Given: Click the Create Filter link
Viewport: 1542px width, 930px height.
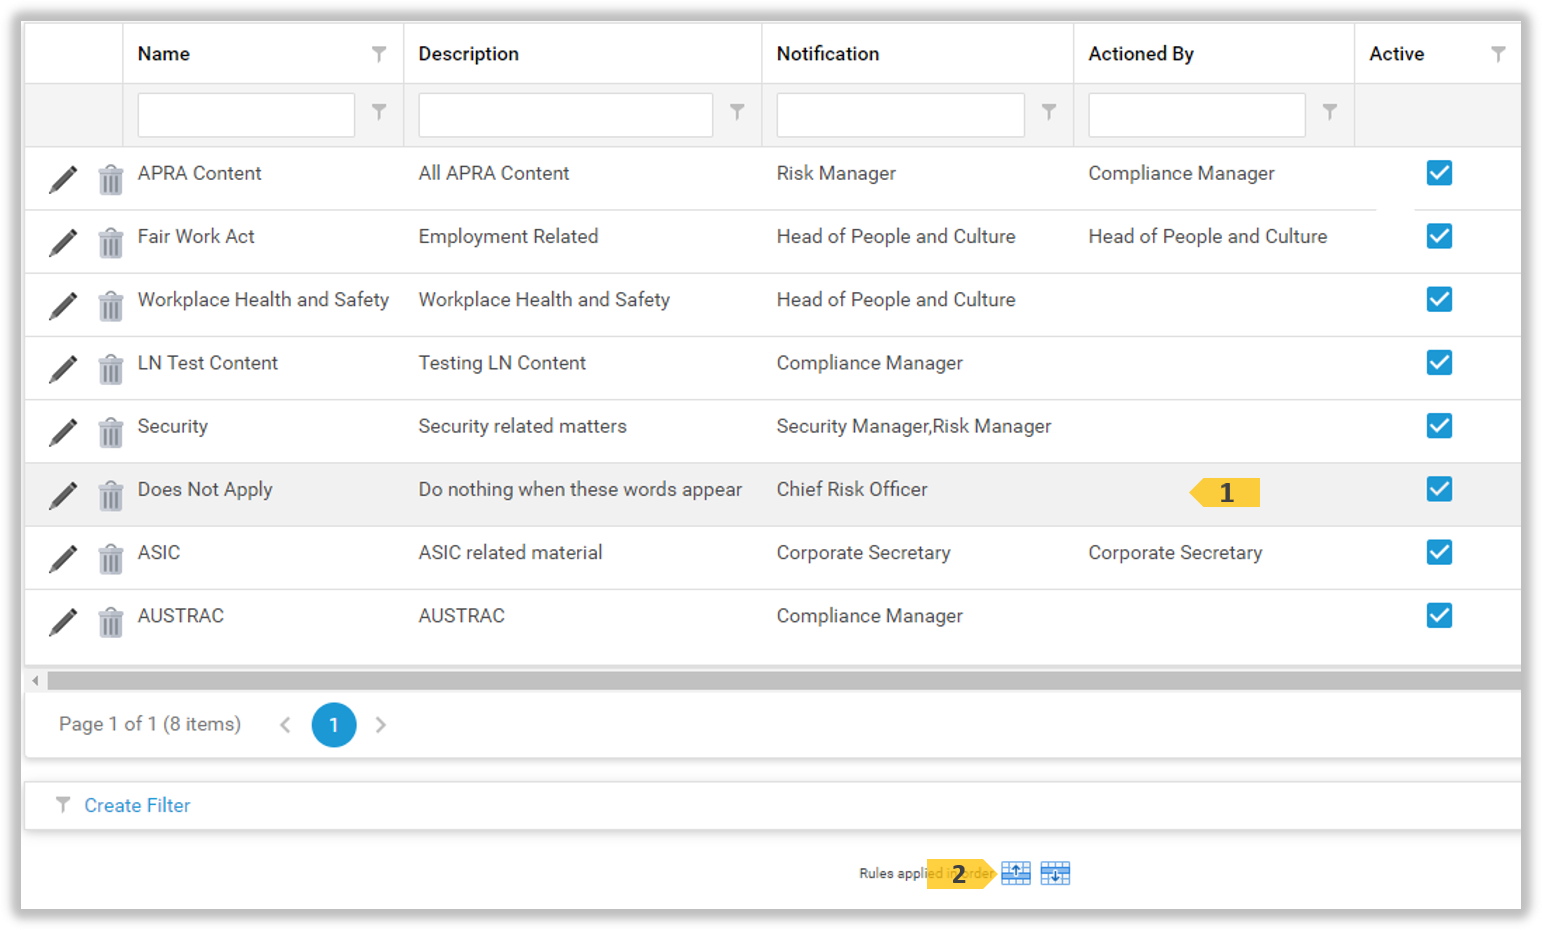Looking at the screenshot, I should [x=137, y=805].
